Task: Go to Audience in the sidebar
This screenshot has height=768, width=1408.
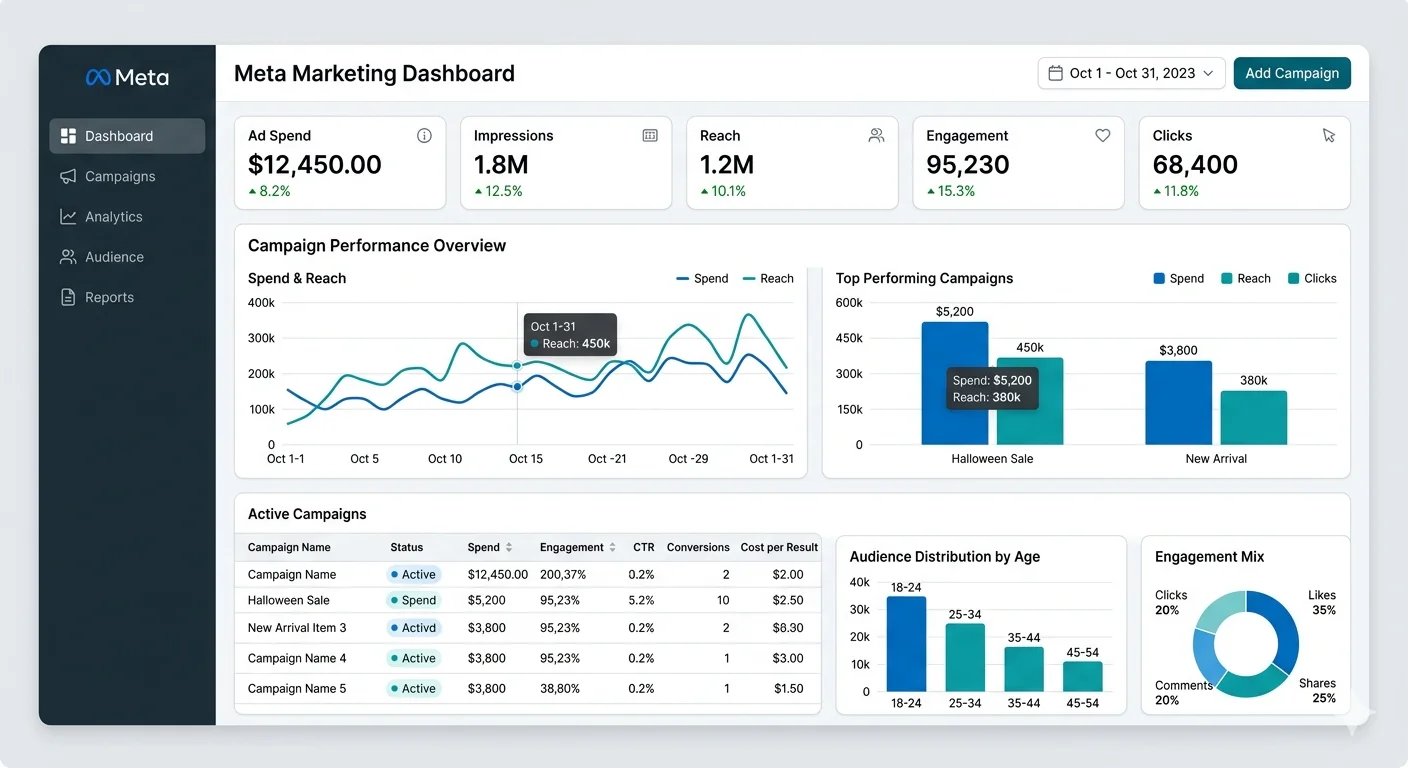Action: click(x=114, y=257)
